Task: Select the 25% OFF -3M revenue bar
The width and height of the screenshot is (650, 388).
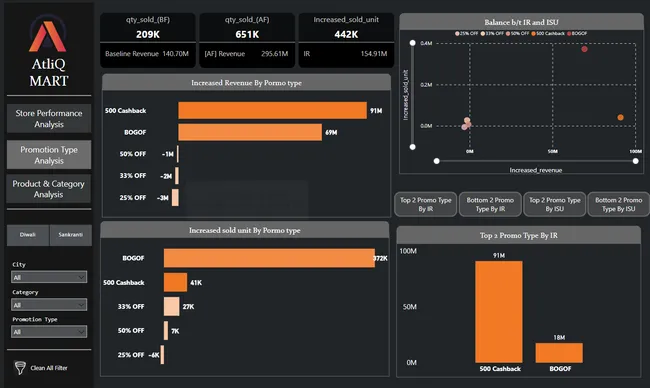Action: [x=175, y=197]
